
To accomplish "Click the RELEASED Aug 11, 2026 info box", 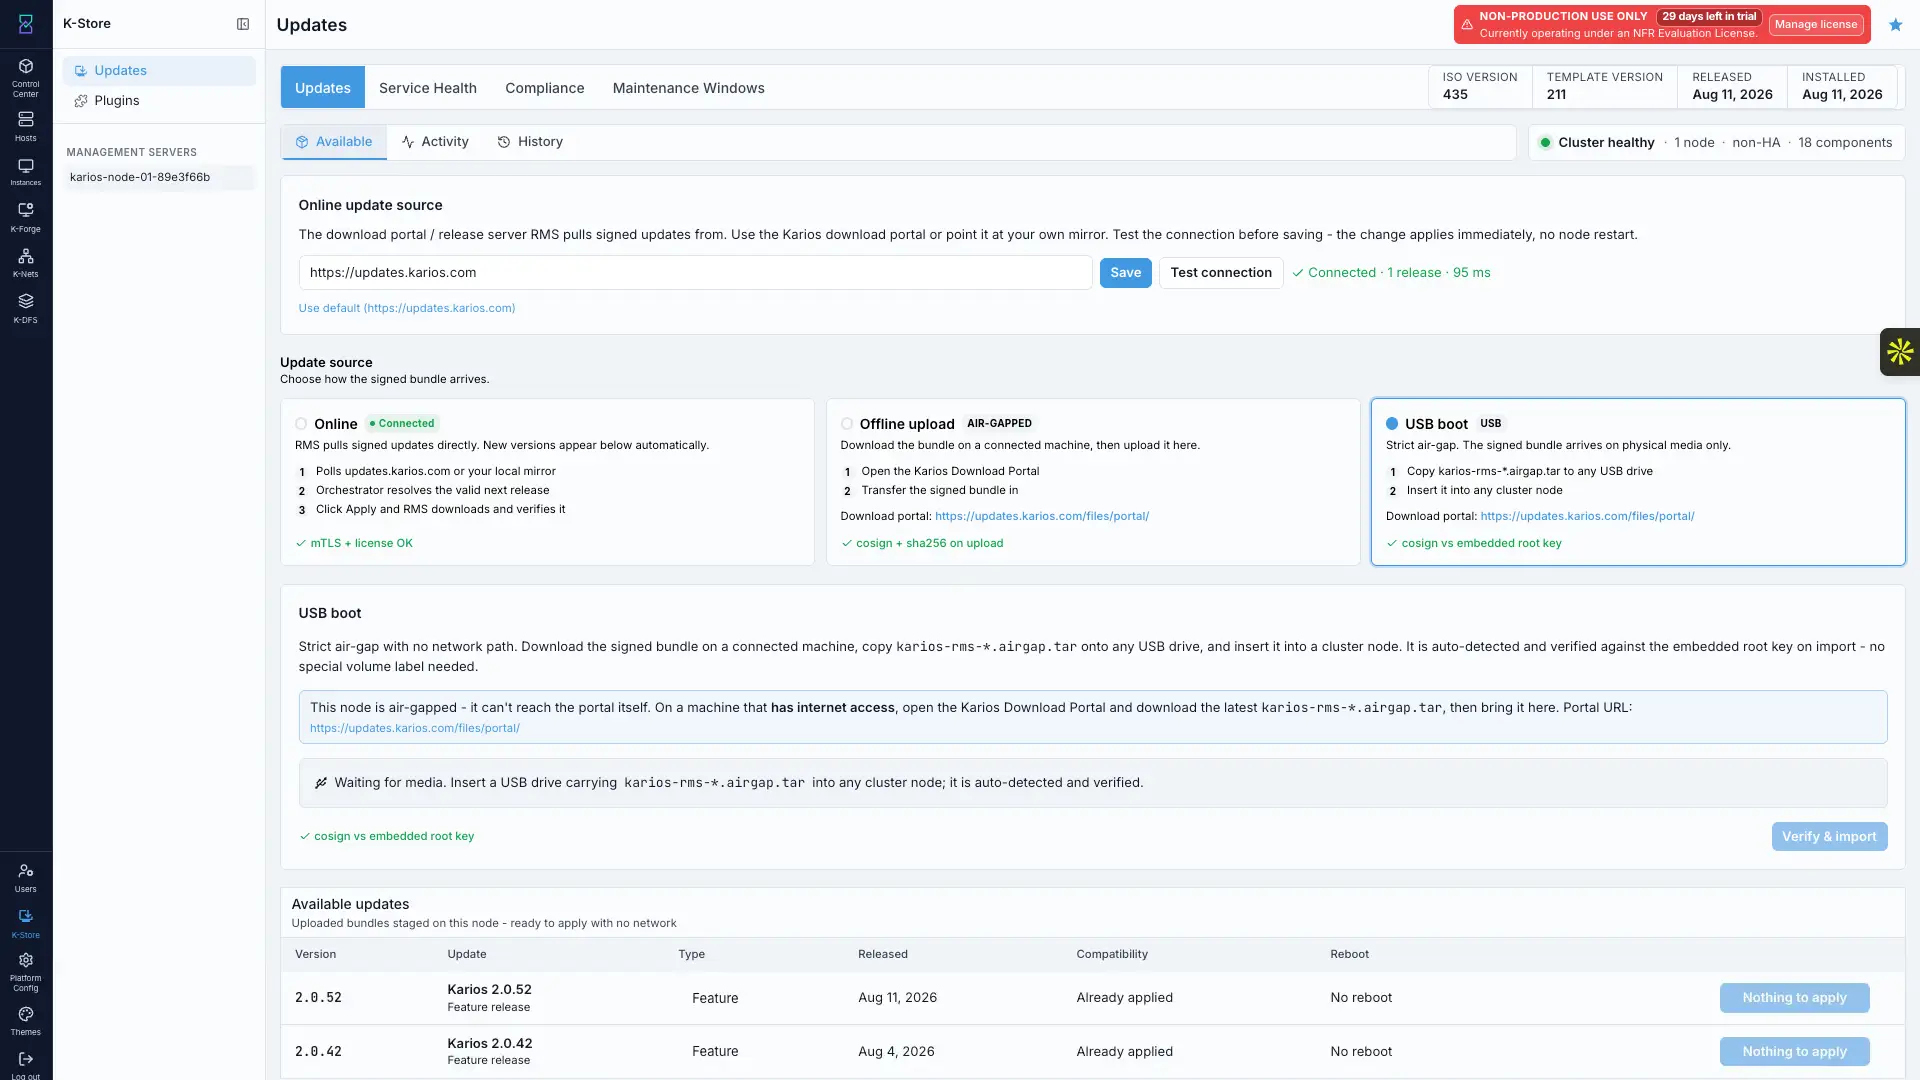I will coord(1732,87).
